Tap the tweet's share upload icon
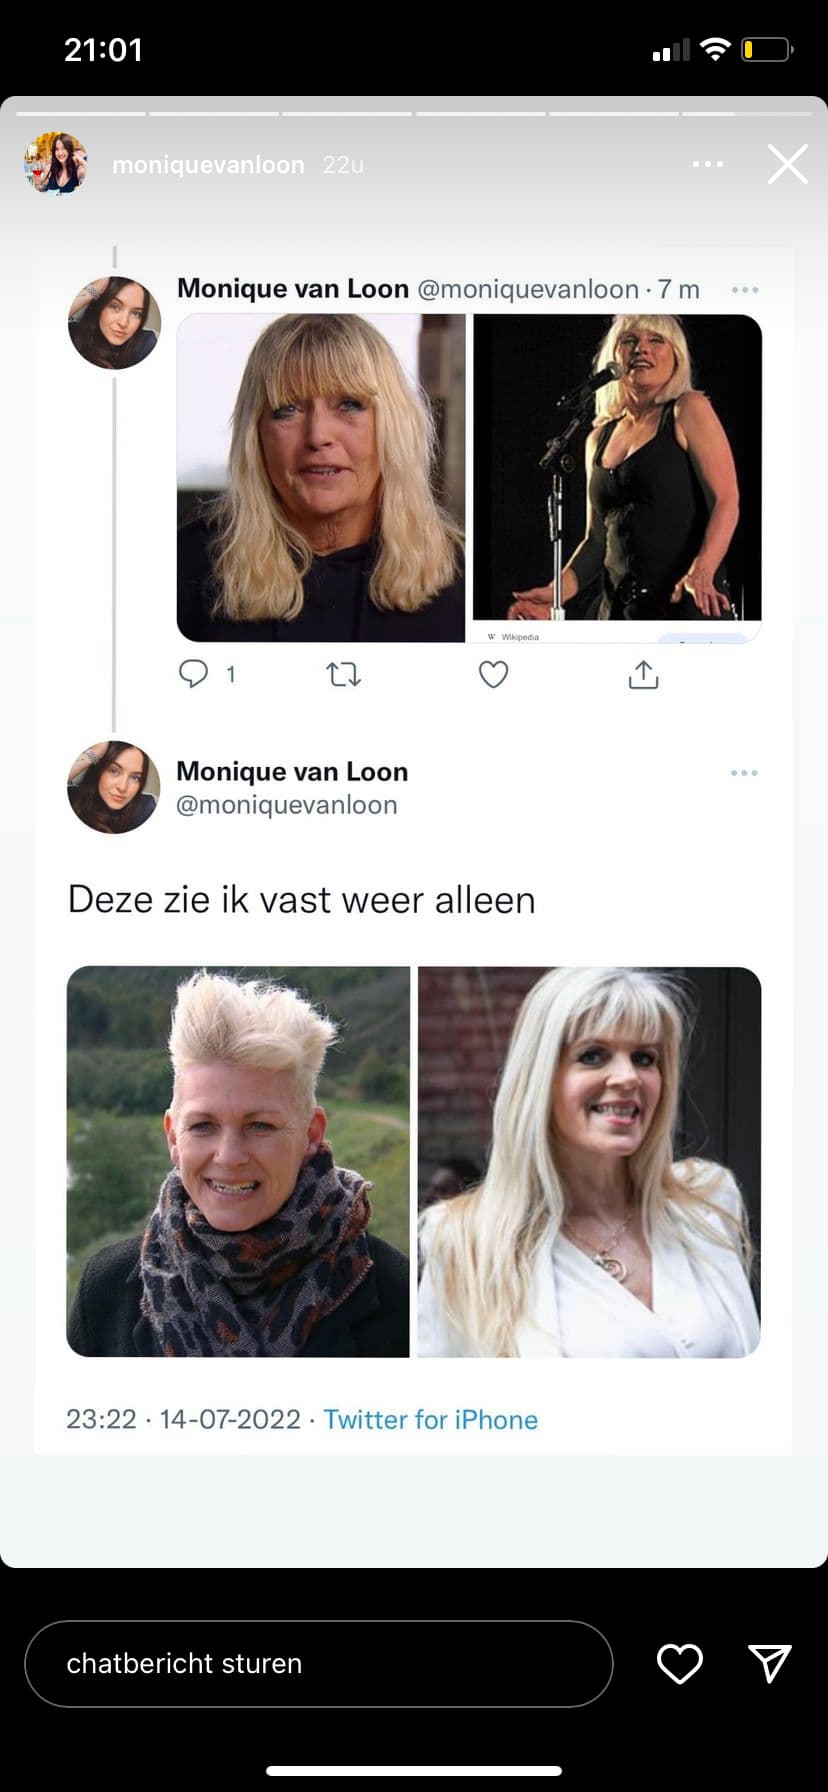828x1792 pixels. 643,675
